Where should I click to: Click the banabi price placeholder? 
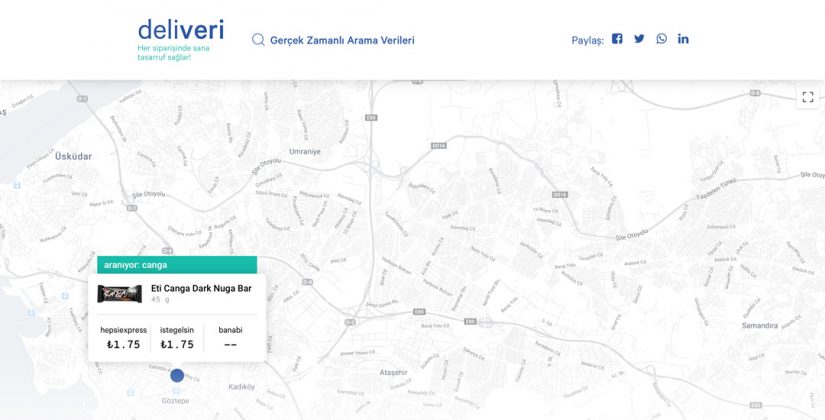point(230,345)
